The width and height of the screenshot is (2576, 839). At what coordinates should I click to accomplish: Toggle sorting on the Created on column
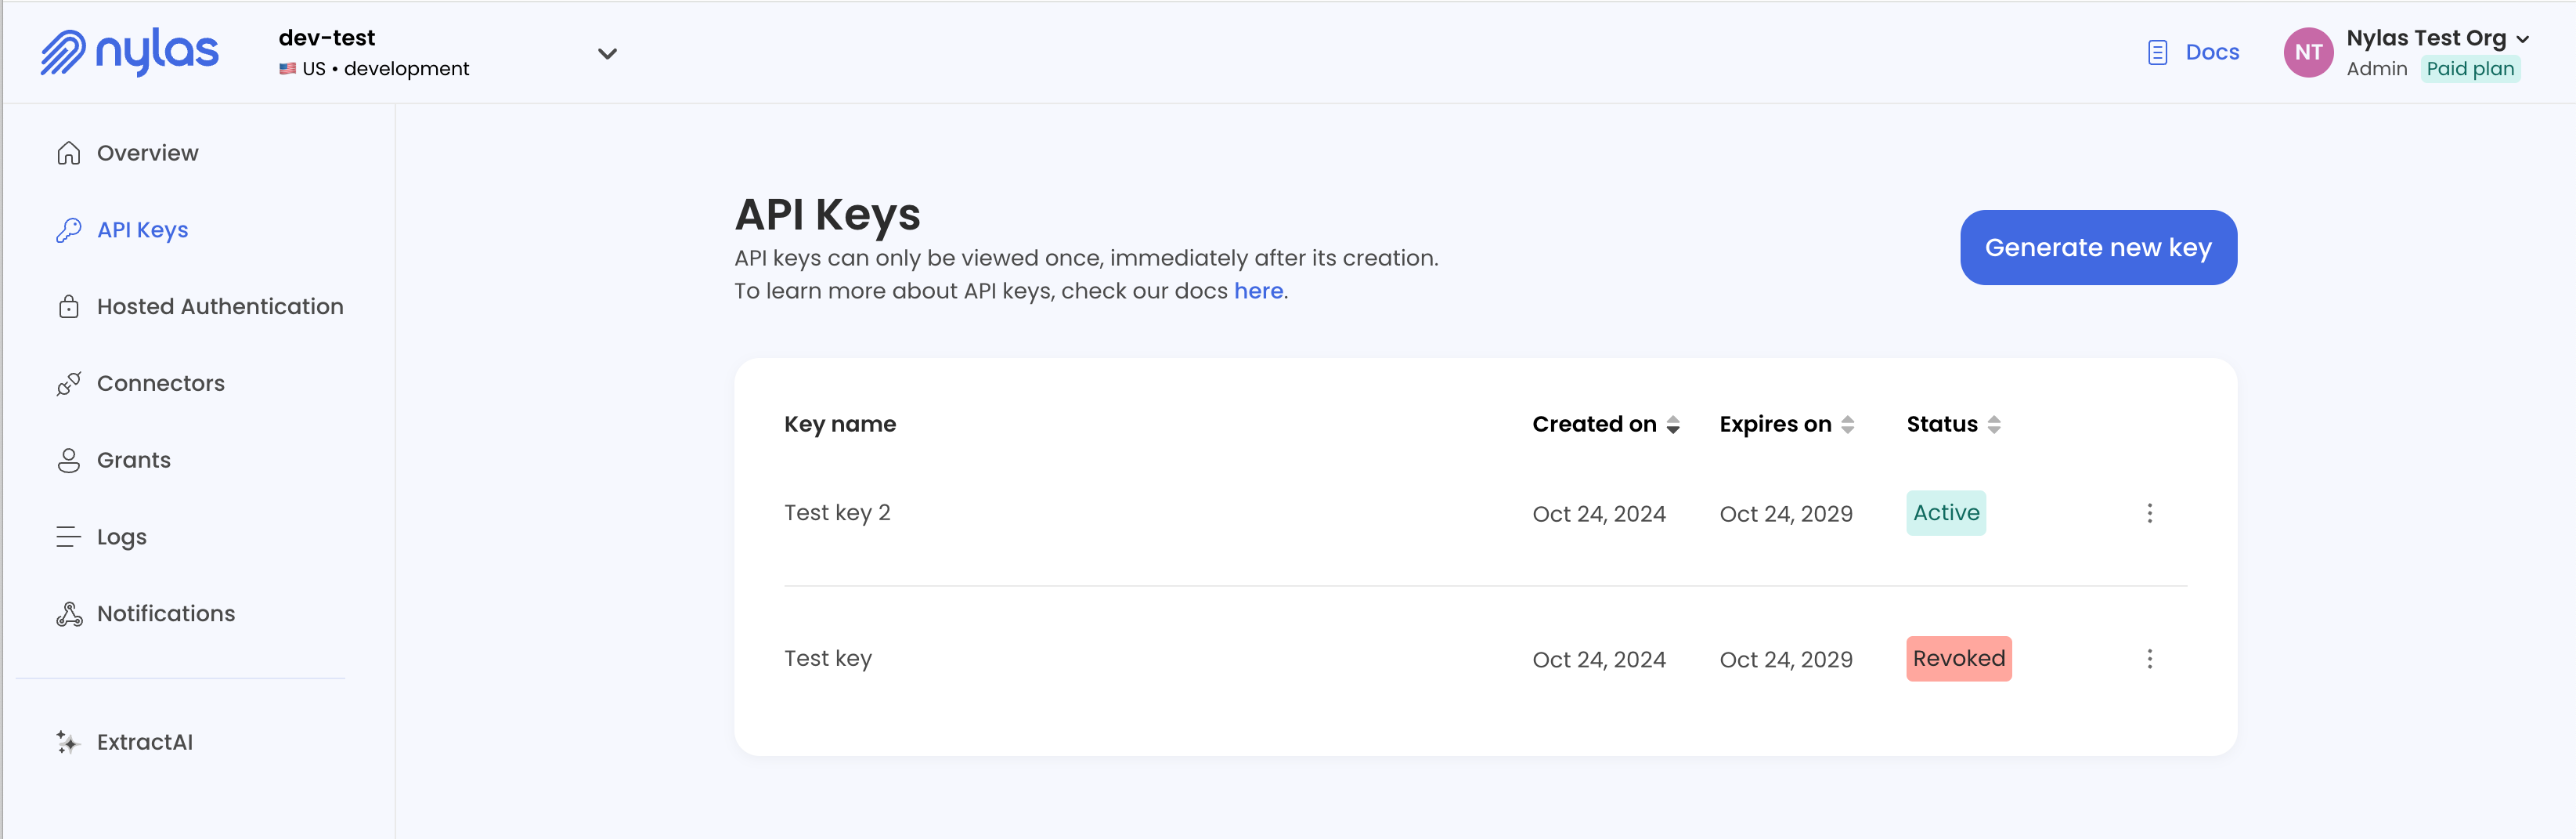point(1673,424)
